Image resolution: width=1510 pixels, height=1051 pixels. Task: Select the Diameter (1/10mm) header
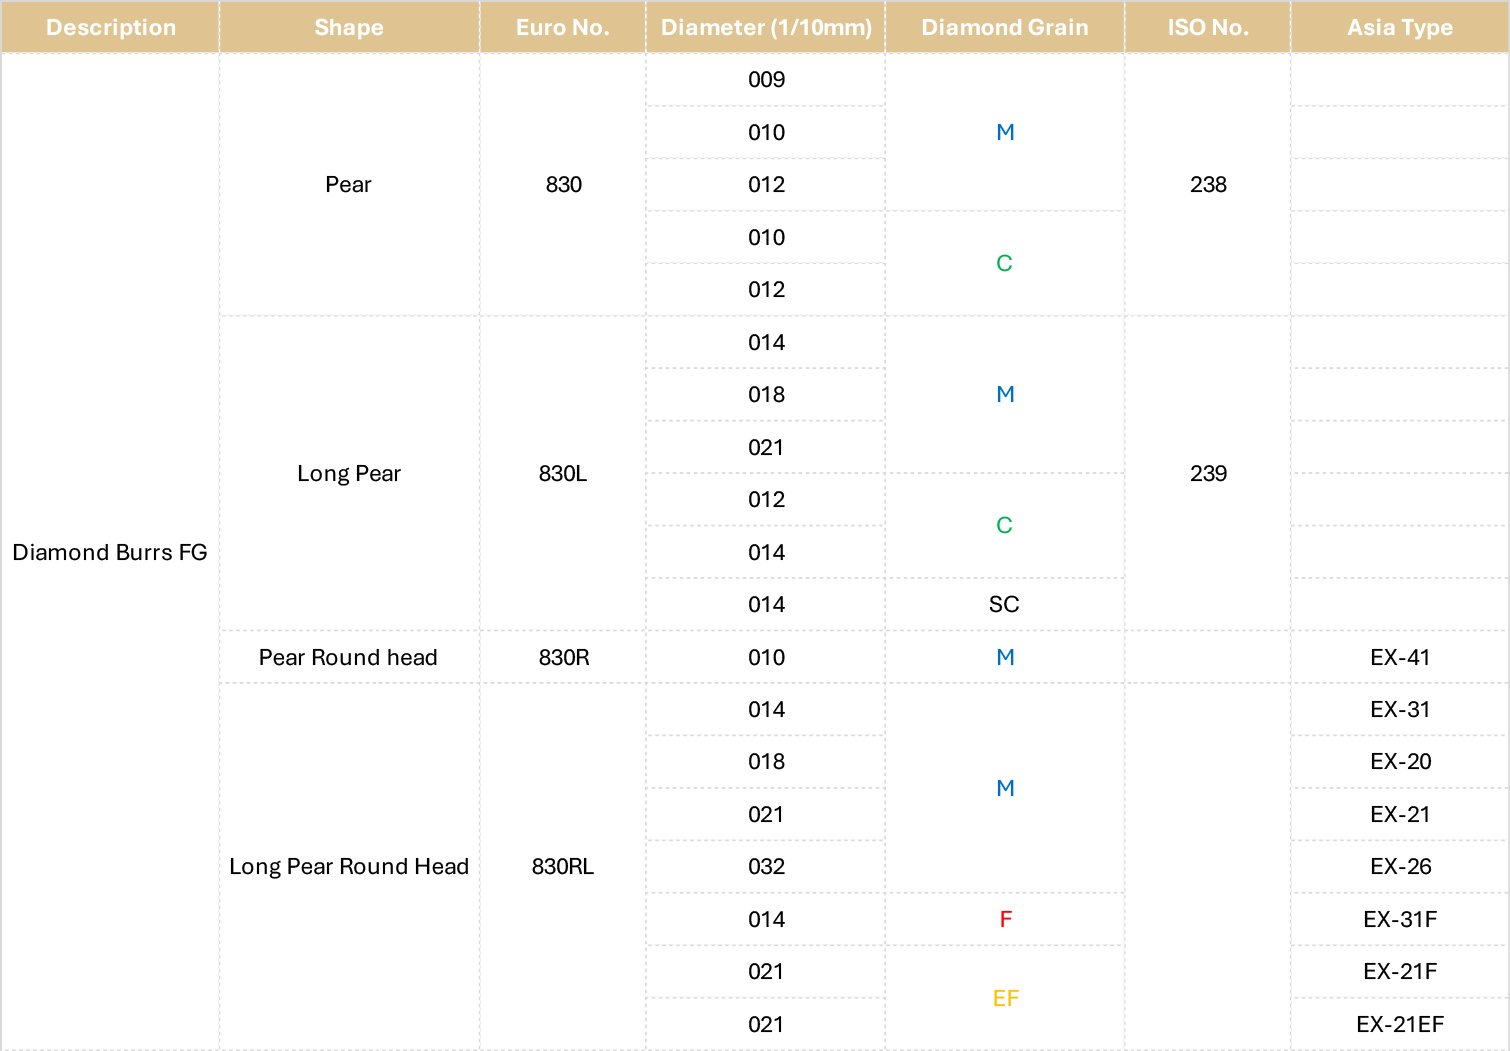(x=766, y=27)
